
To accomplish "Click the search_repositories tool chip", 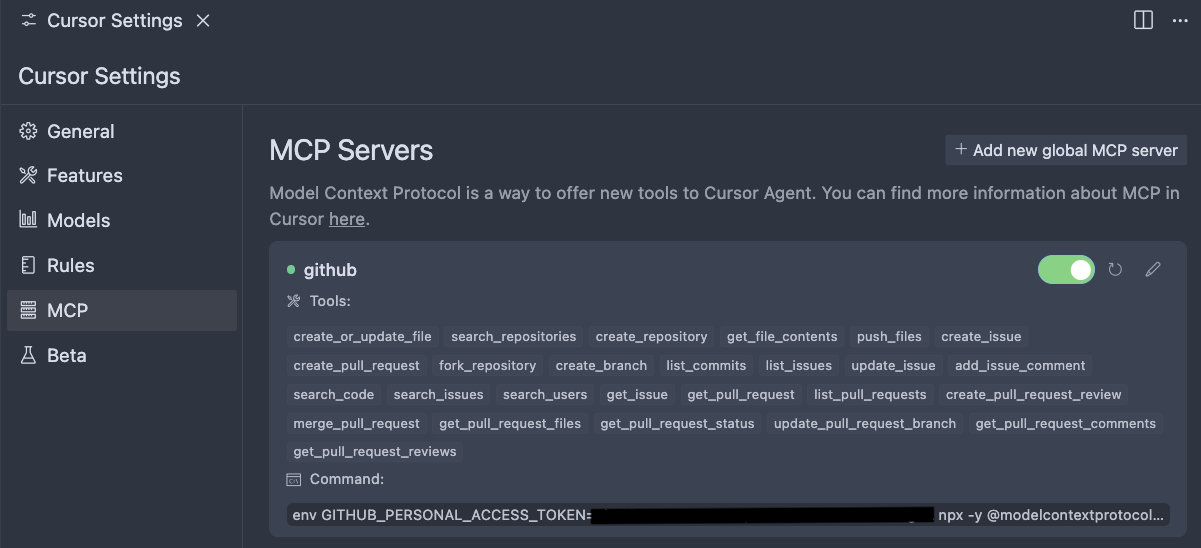I will point(513,336).
